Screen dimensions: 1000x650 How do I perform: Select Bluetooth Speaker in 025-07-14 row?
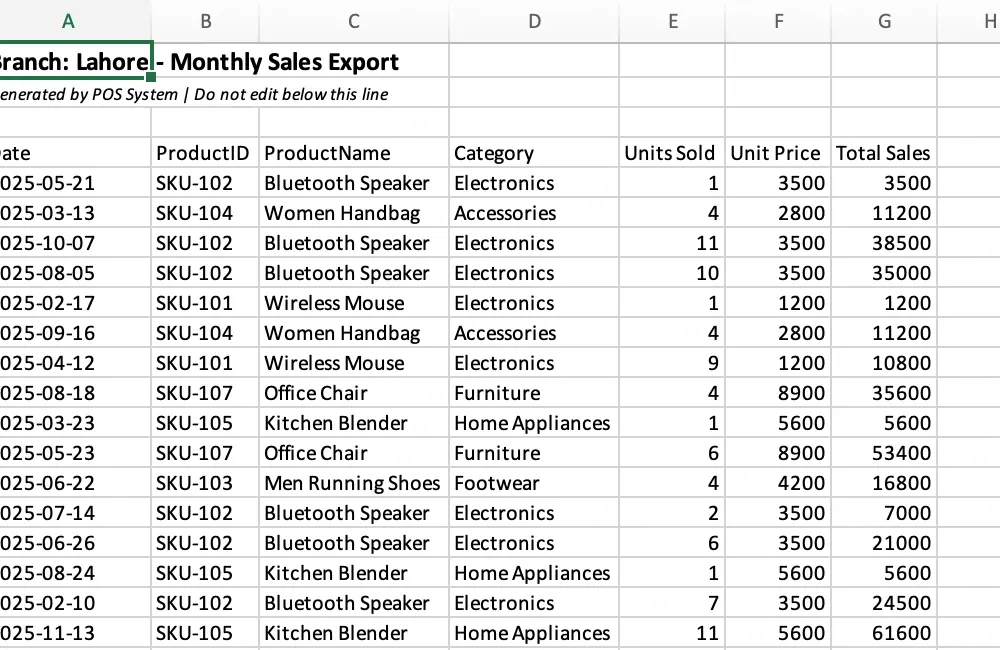click(354, 513)
